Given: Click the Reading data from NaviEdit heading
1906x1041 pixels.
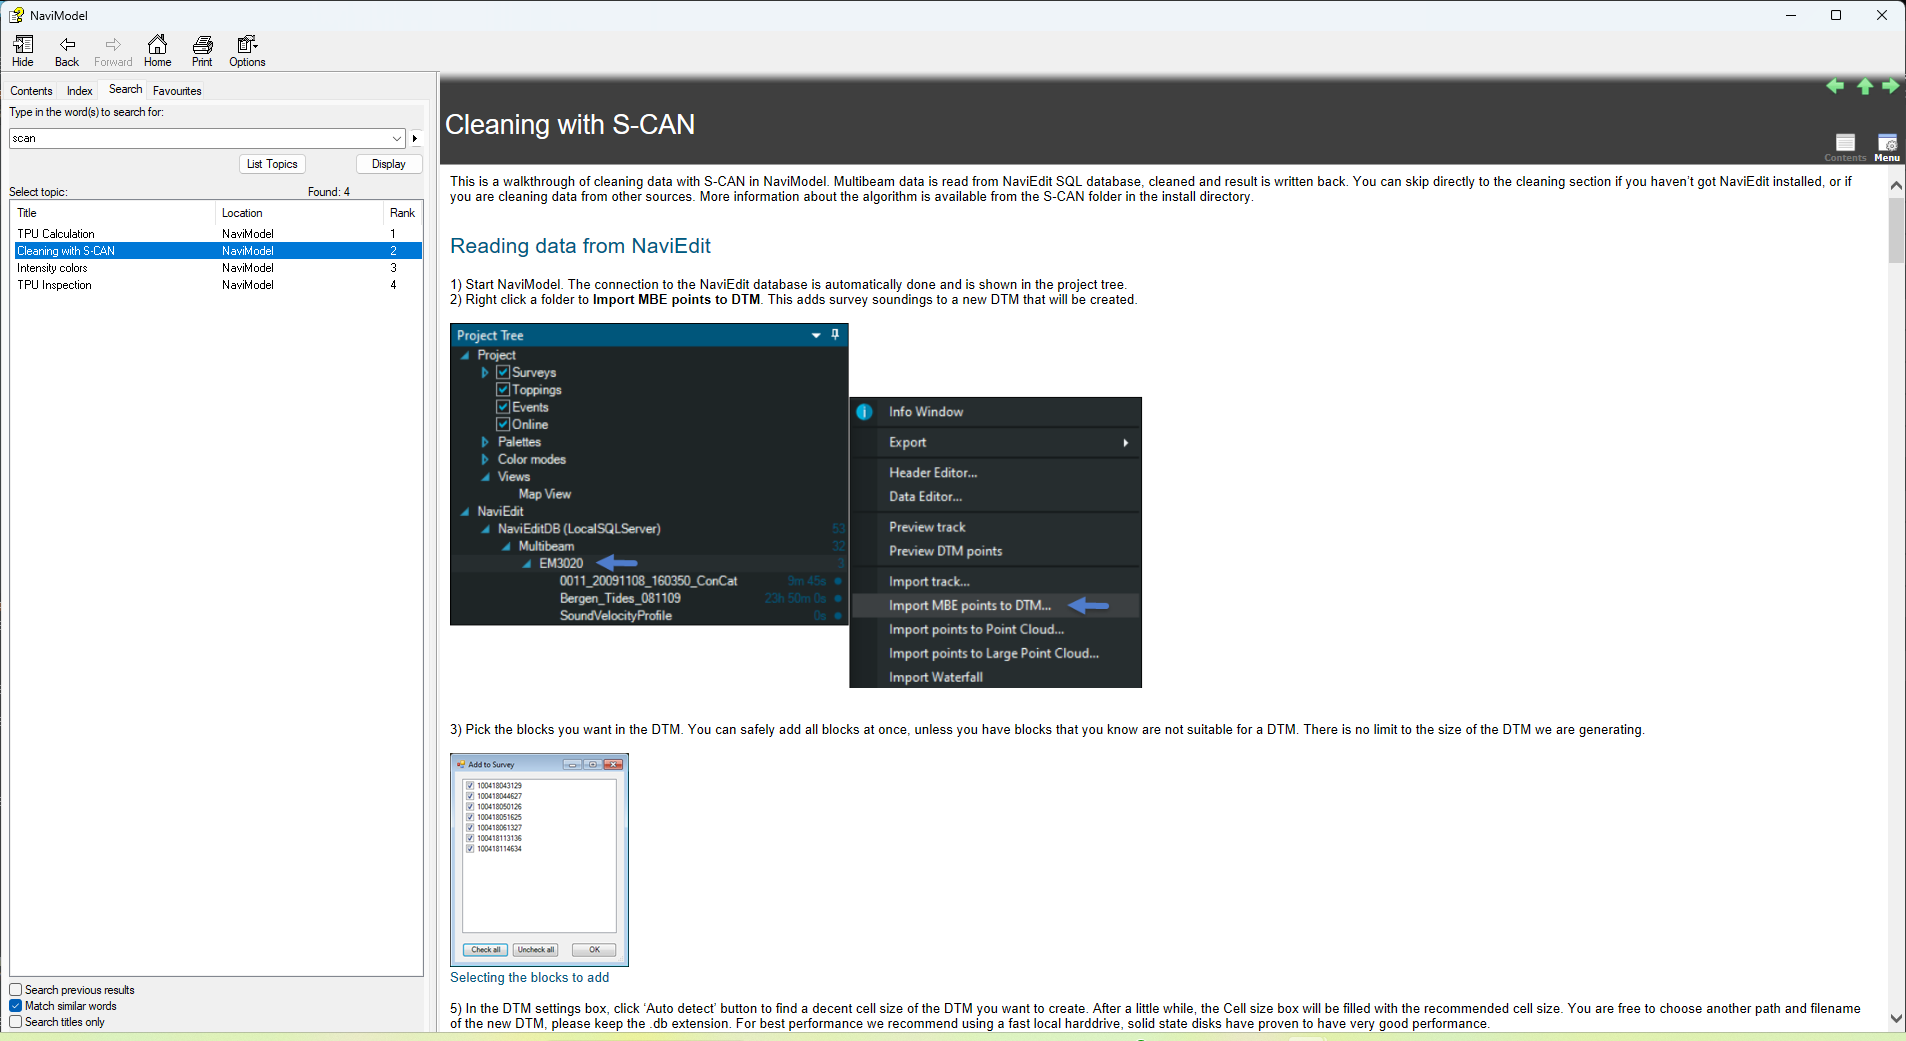Looking at the screenshot, I should click(x=580, y=246).
